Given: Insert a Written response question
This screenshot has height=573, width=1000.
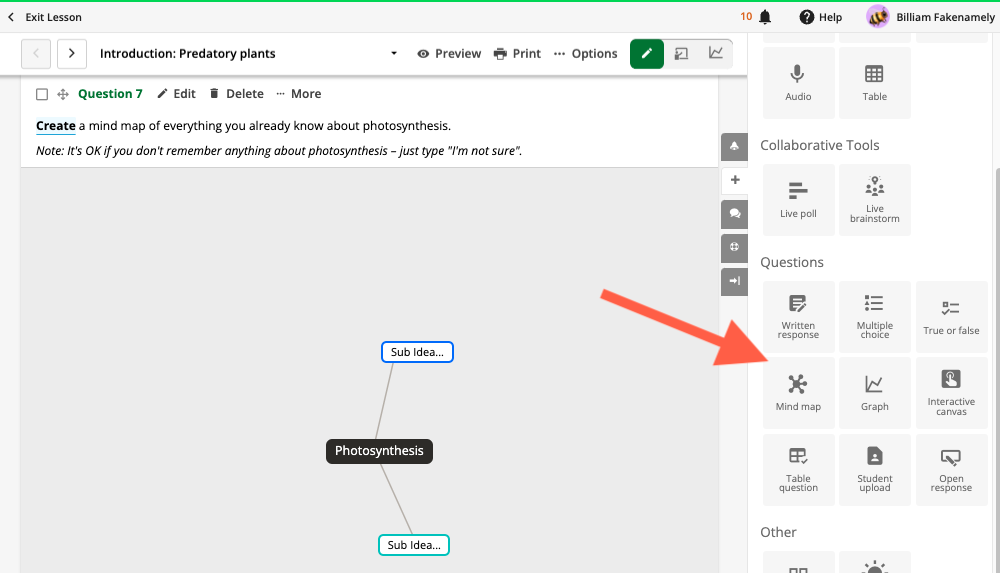Looking at the screenshot, I should click(x=798, y=317).
